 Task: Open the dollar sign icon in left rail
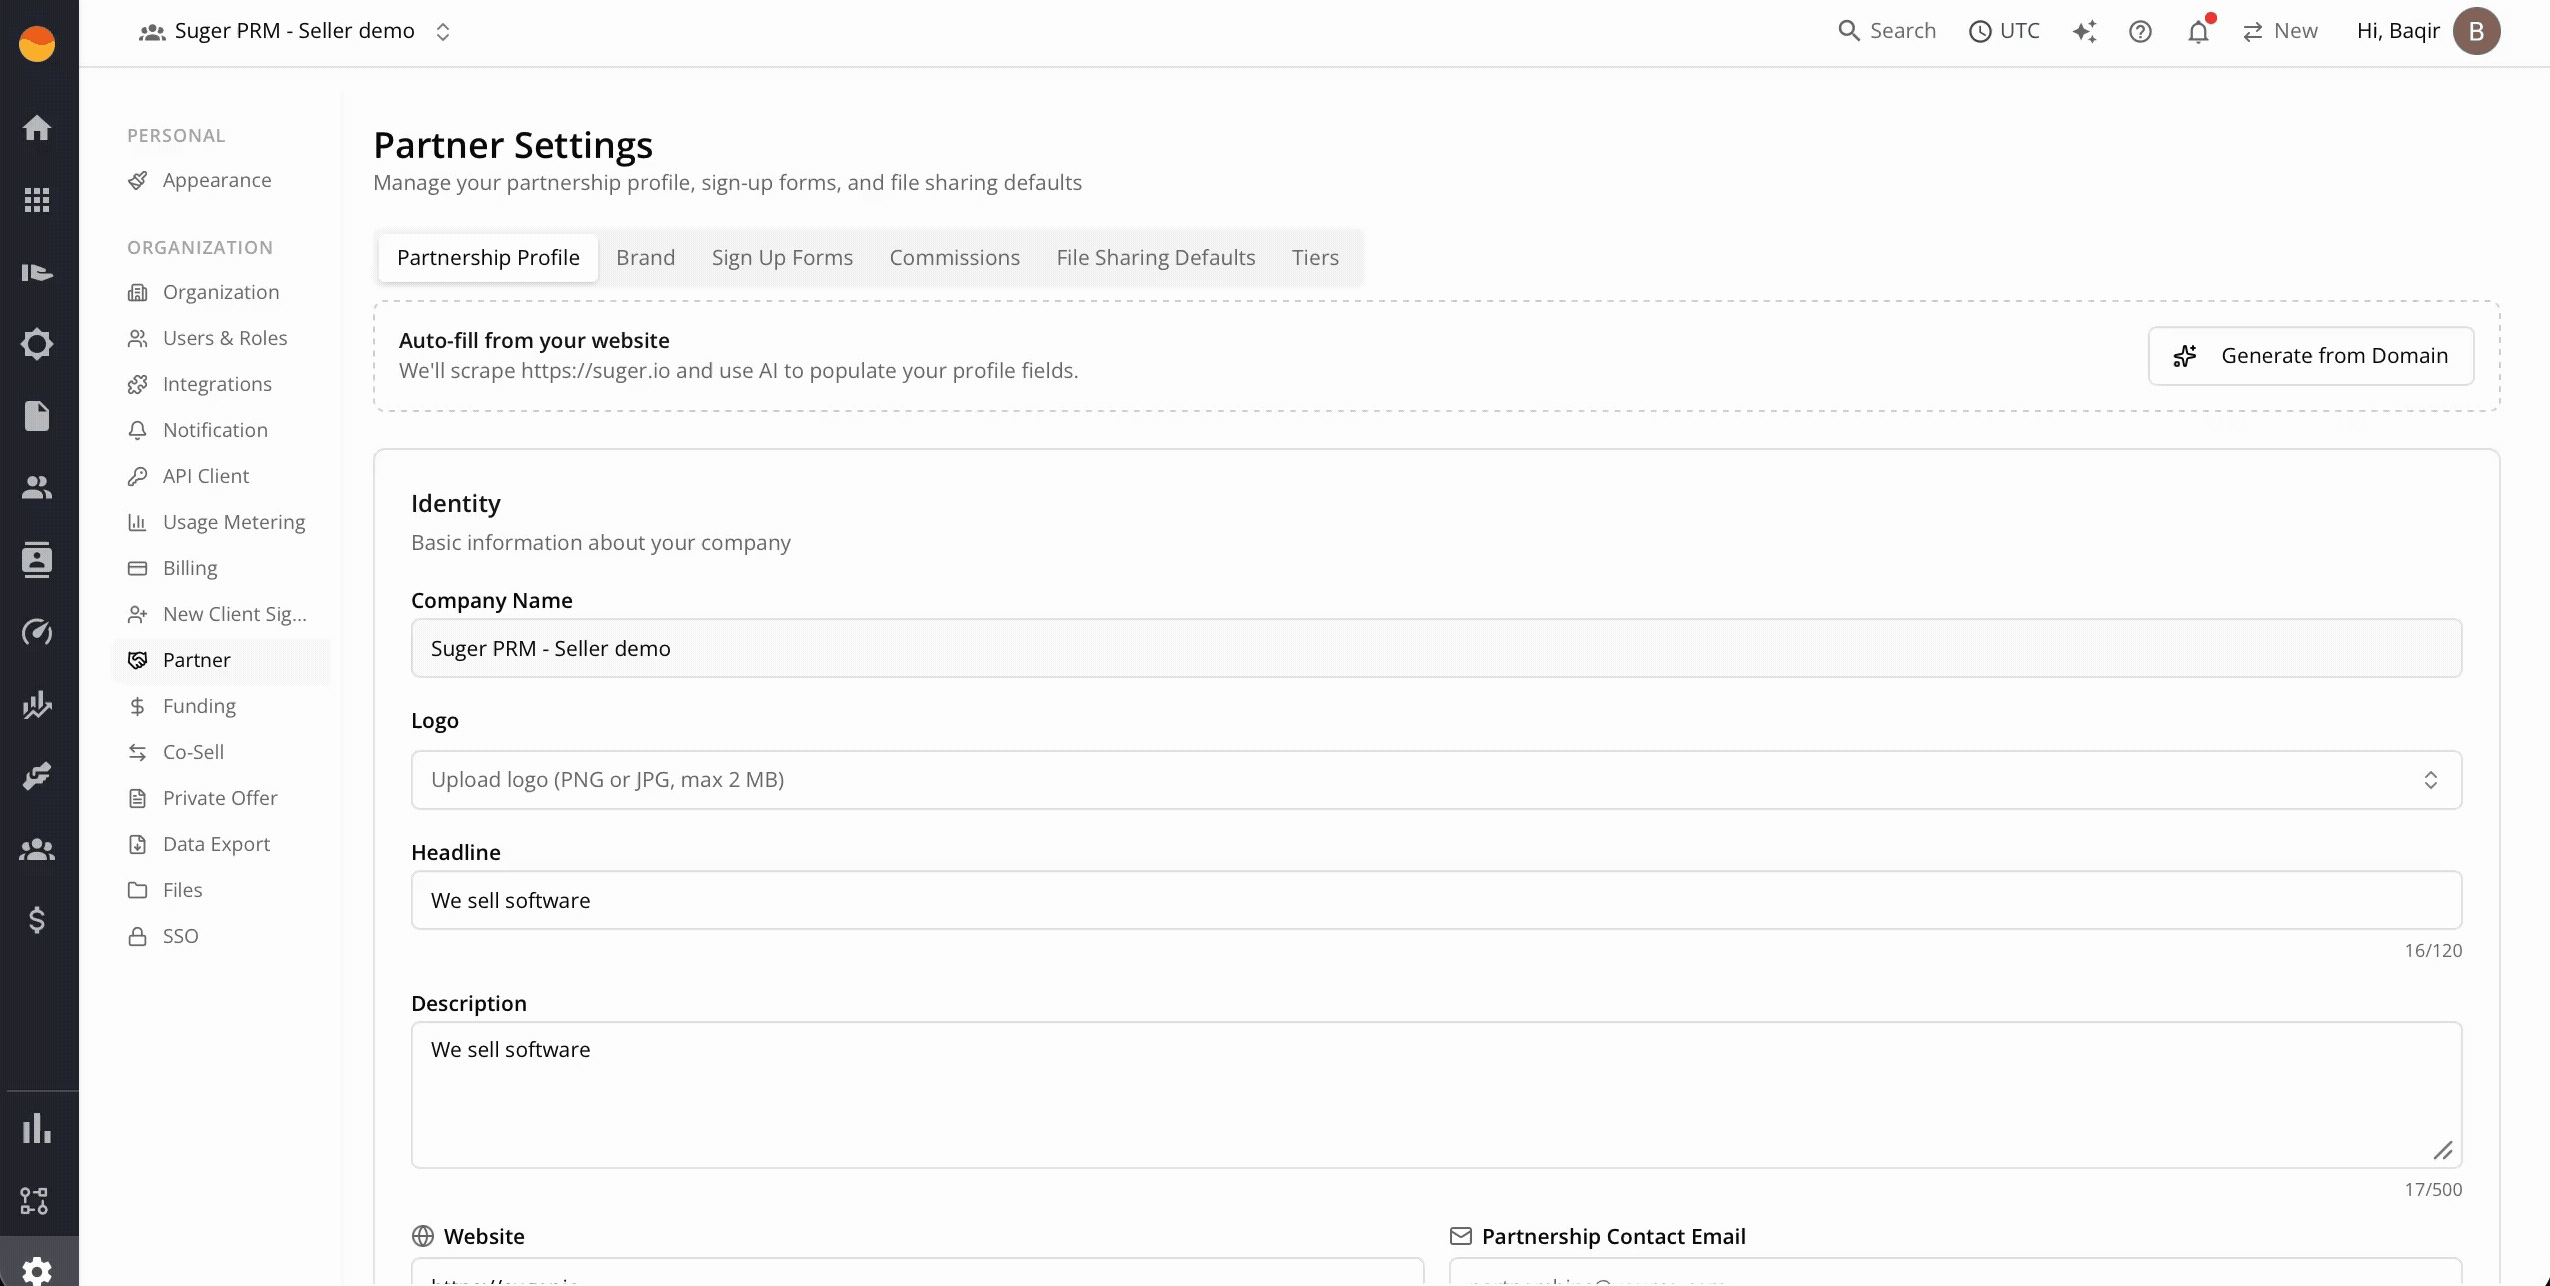click(x=37, y=920)
